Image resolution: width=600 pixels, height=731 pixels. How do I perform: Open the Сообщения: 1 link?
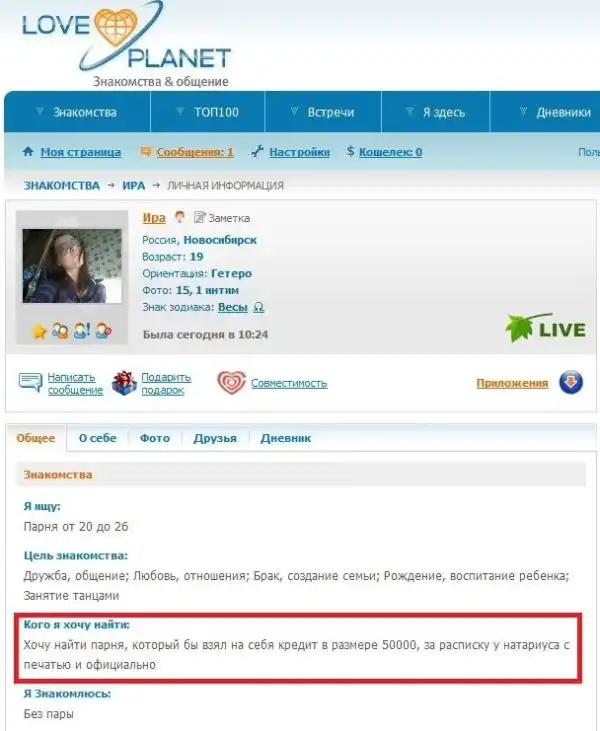195,152
